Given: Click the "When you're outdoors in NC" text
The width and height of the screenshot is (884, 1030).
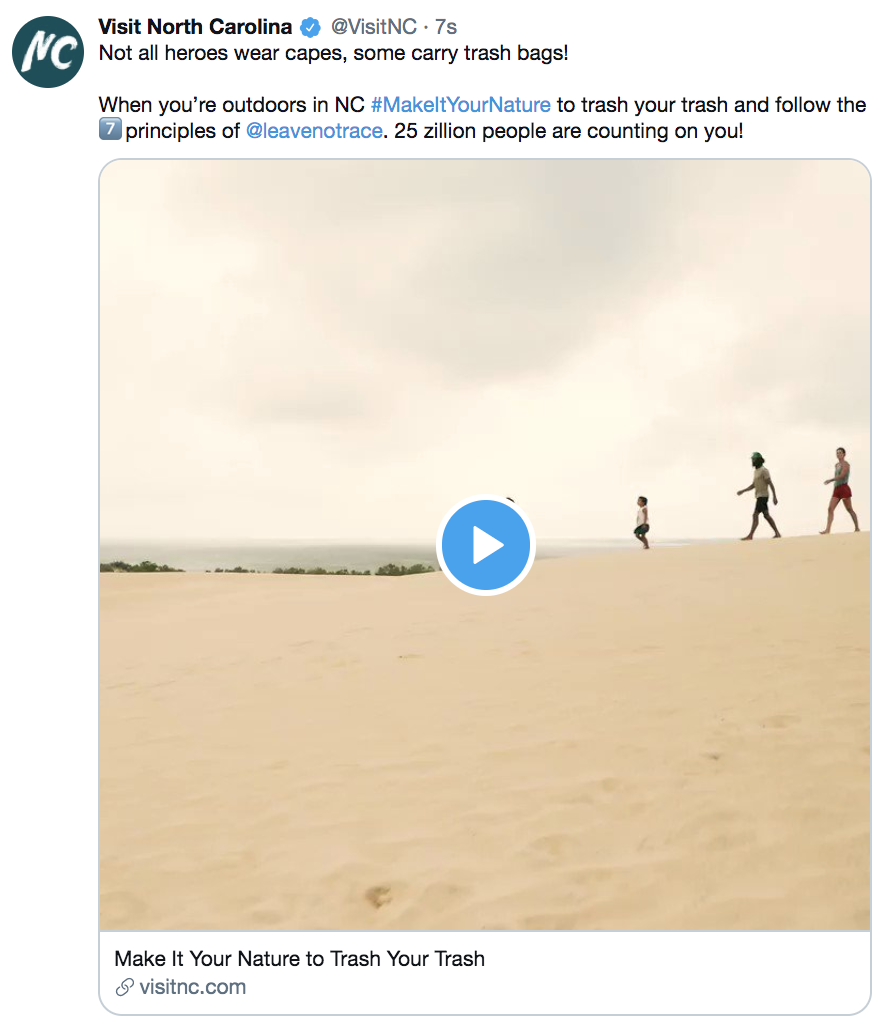Looking at the screenshot, I should click(232, 105).
